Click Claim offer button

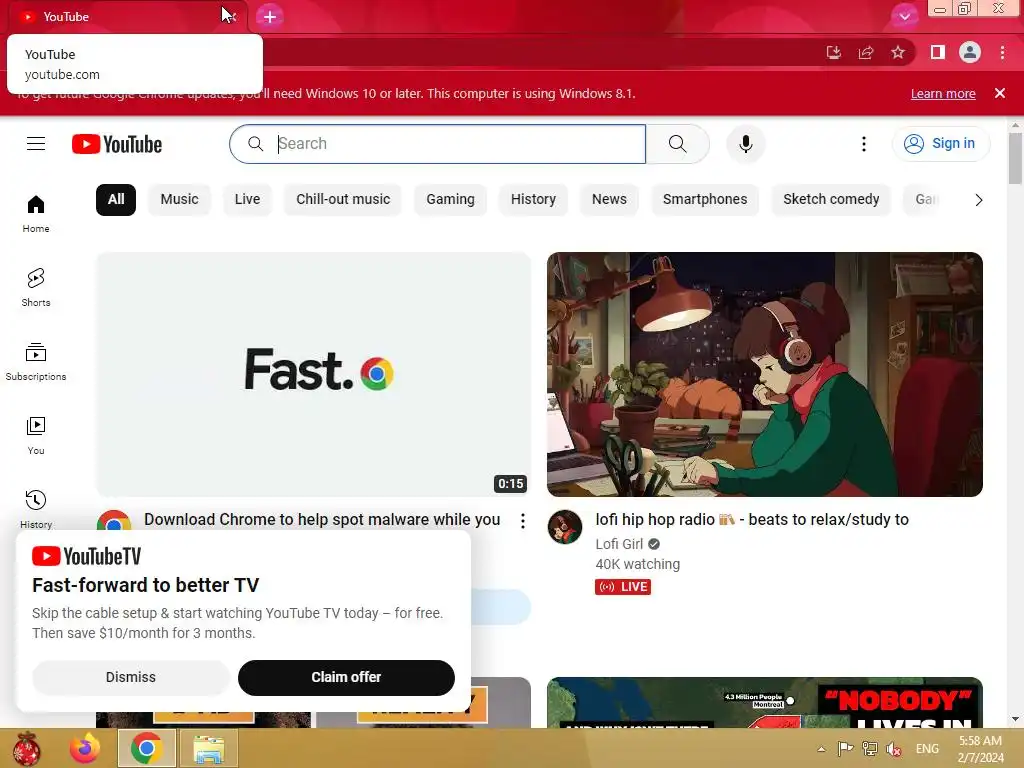346,677
